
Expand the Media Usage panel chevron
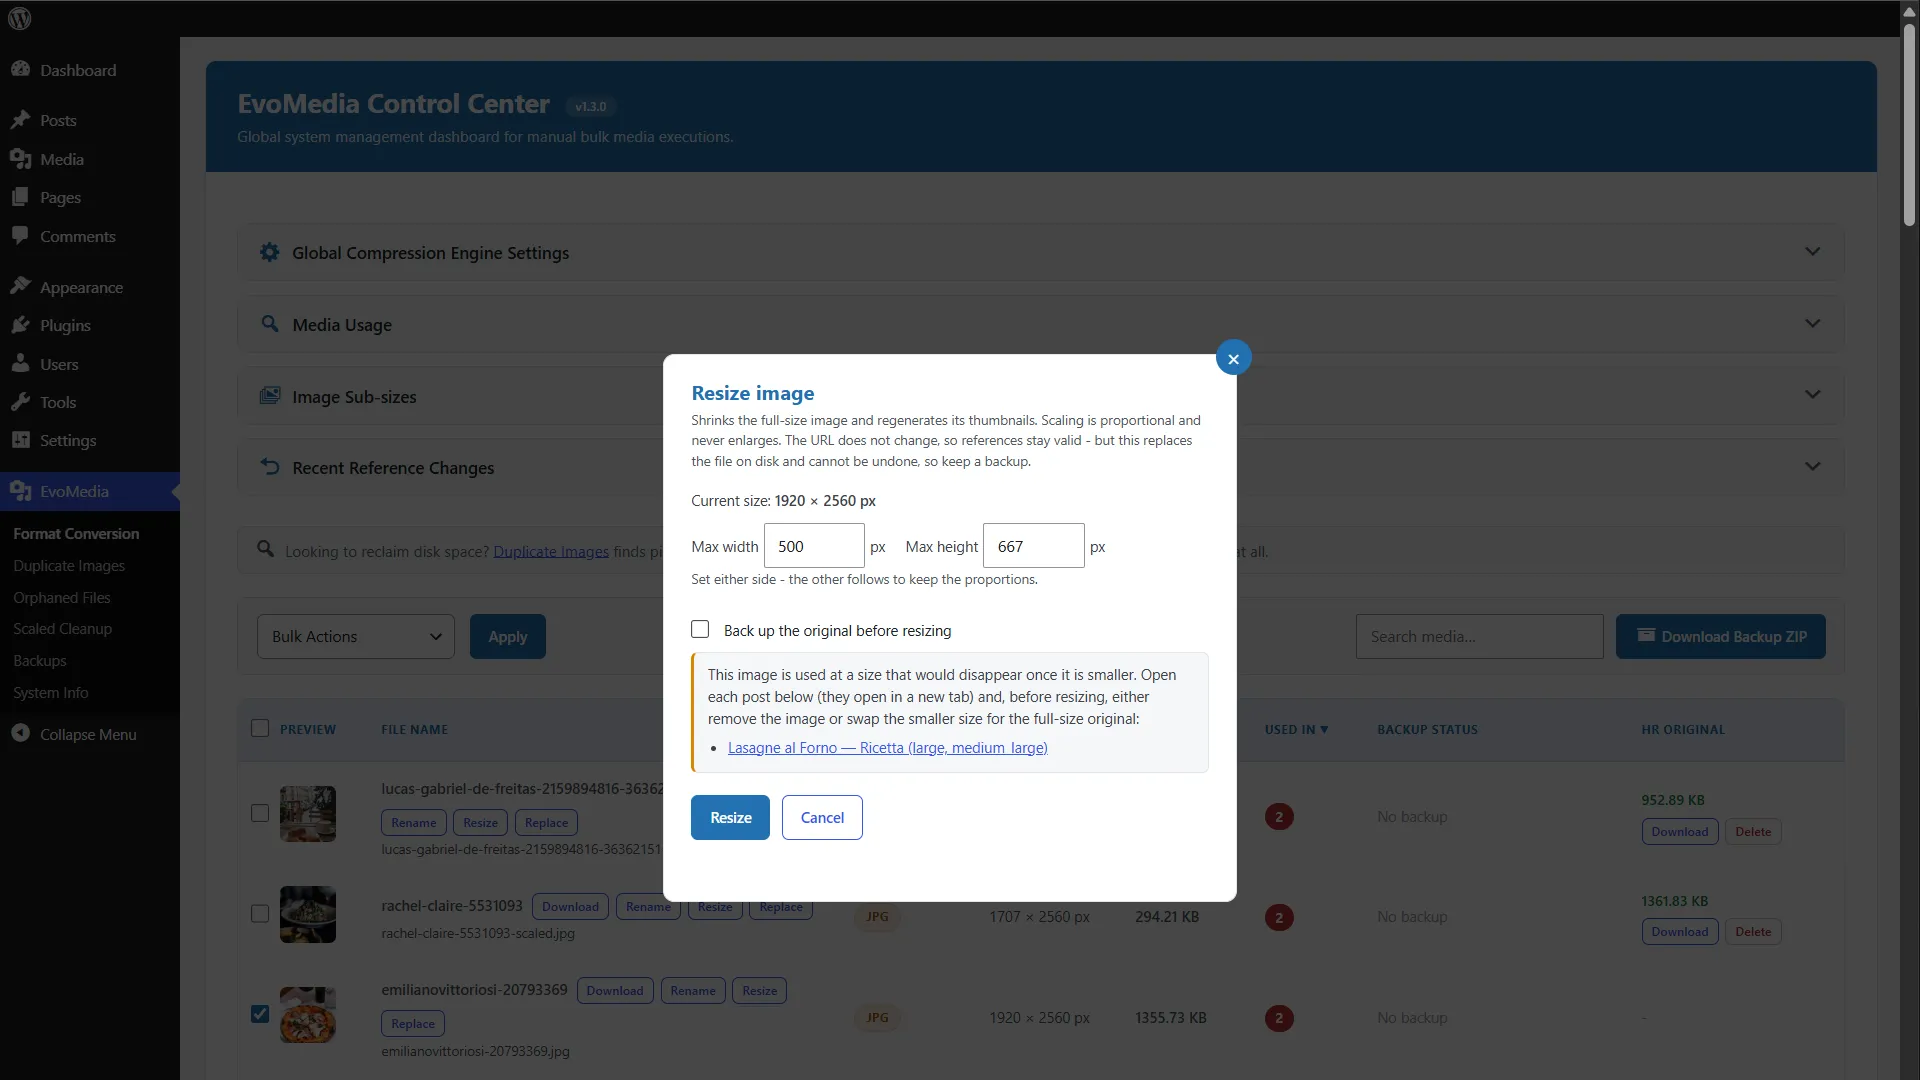(1812, 324)
